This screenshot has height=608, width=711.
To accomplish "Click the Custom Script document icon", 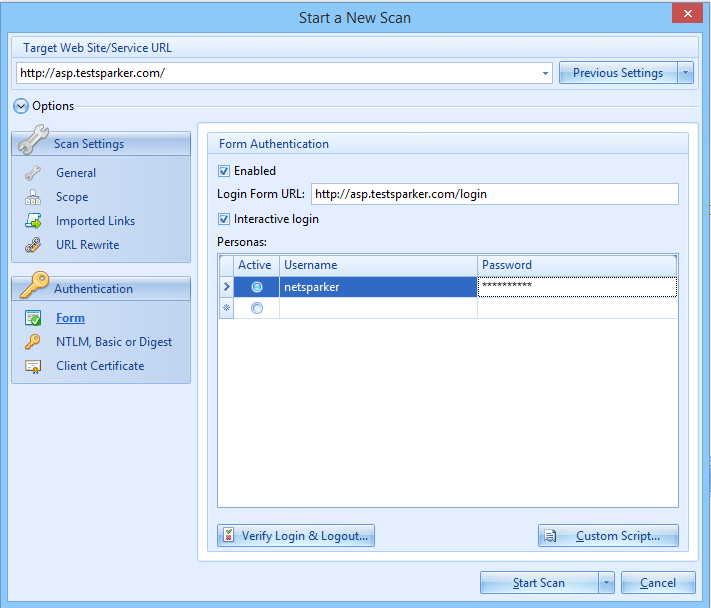I will [x=550, y=536].
